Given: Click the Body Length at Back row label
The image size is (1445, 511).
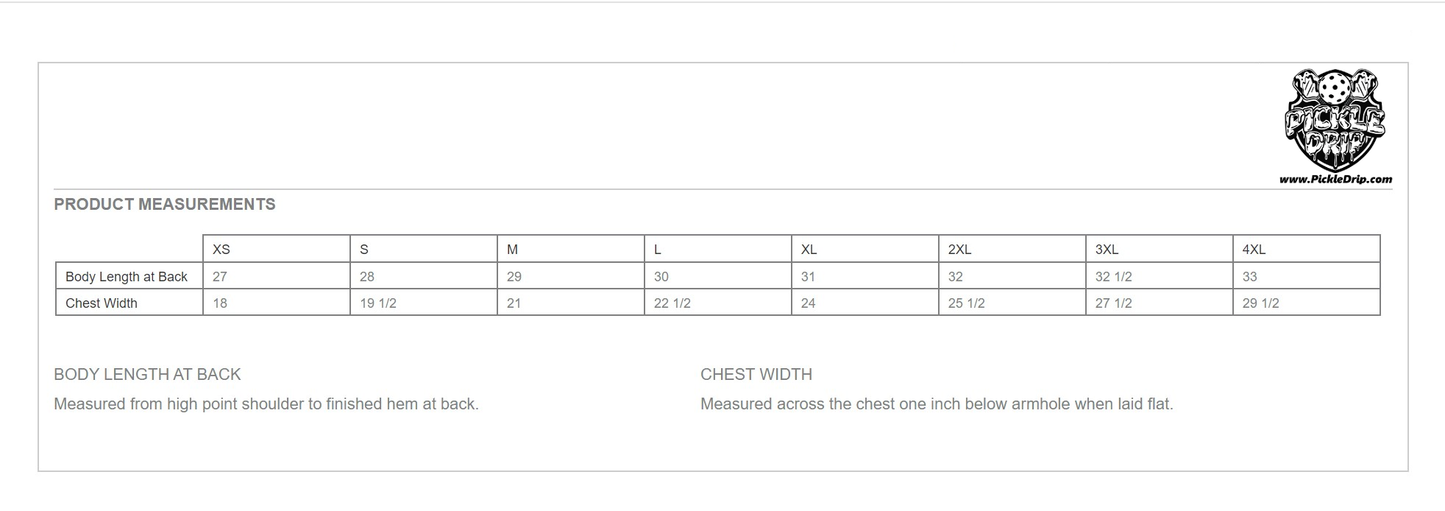Looking at the screenshot, I should click(127, 276).
